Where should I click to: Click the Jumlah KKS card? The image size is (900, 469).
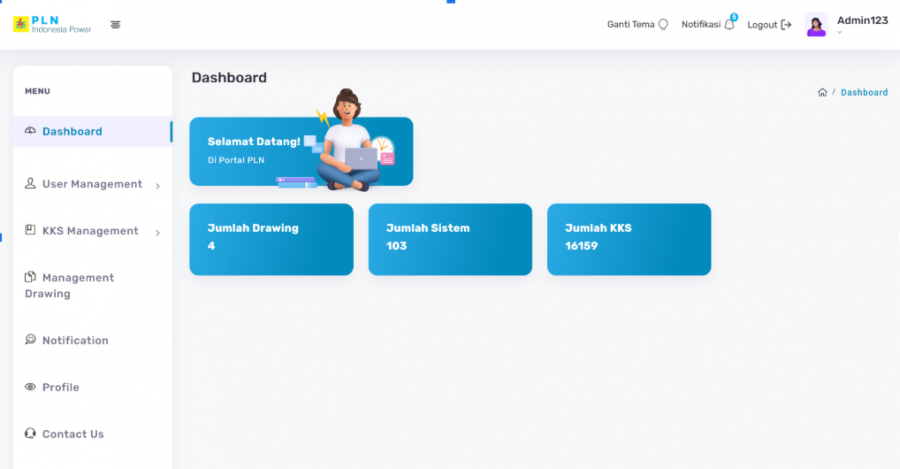(629, 239)
